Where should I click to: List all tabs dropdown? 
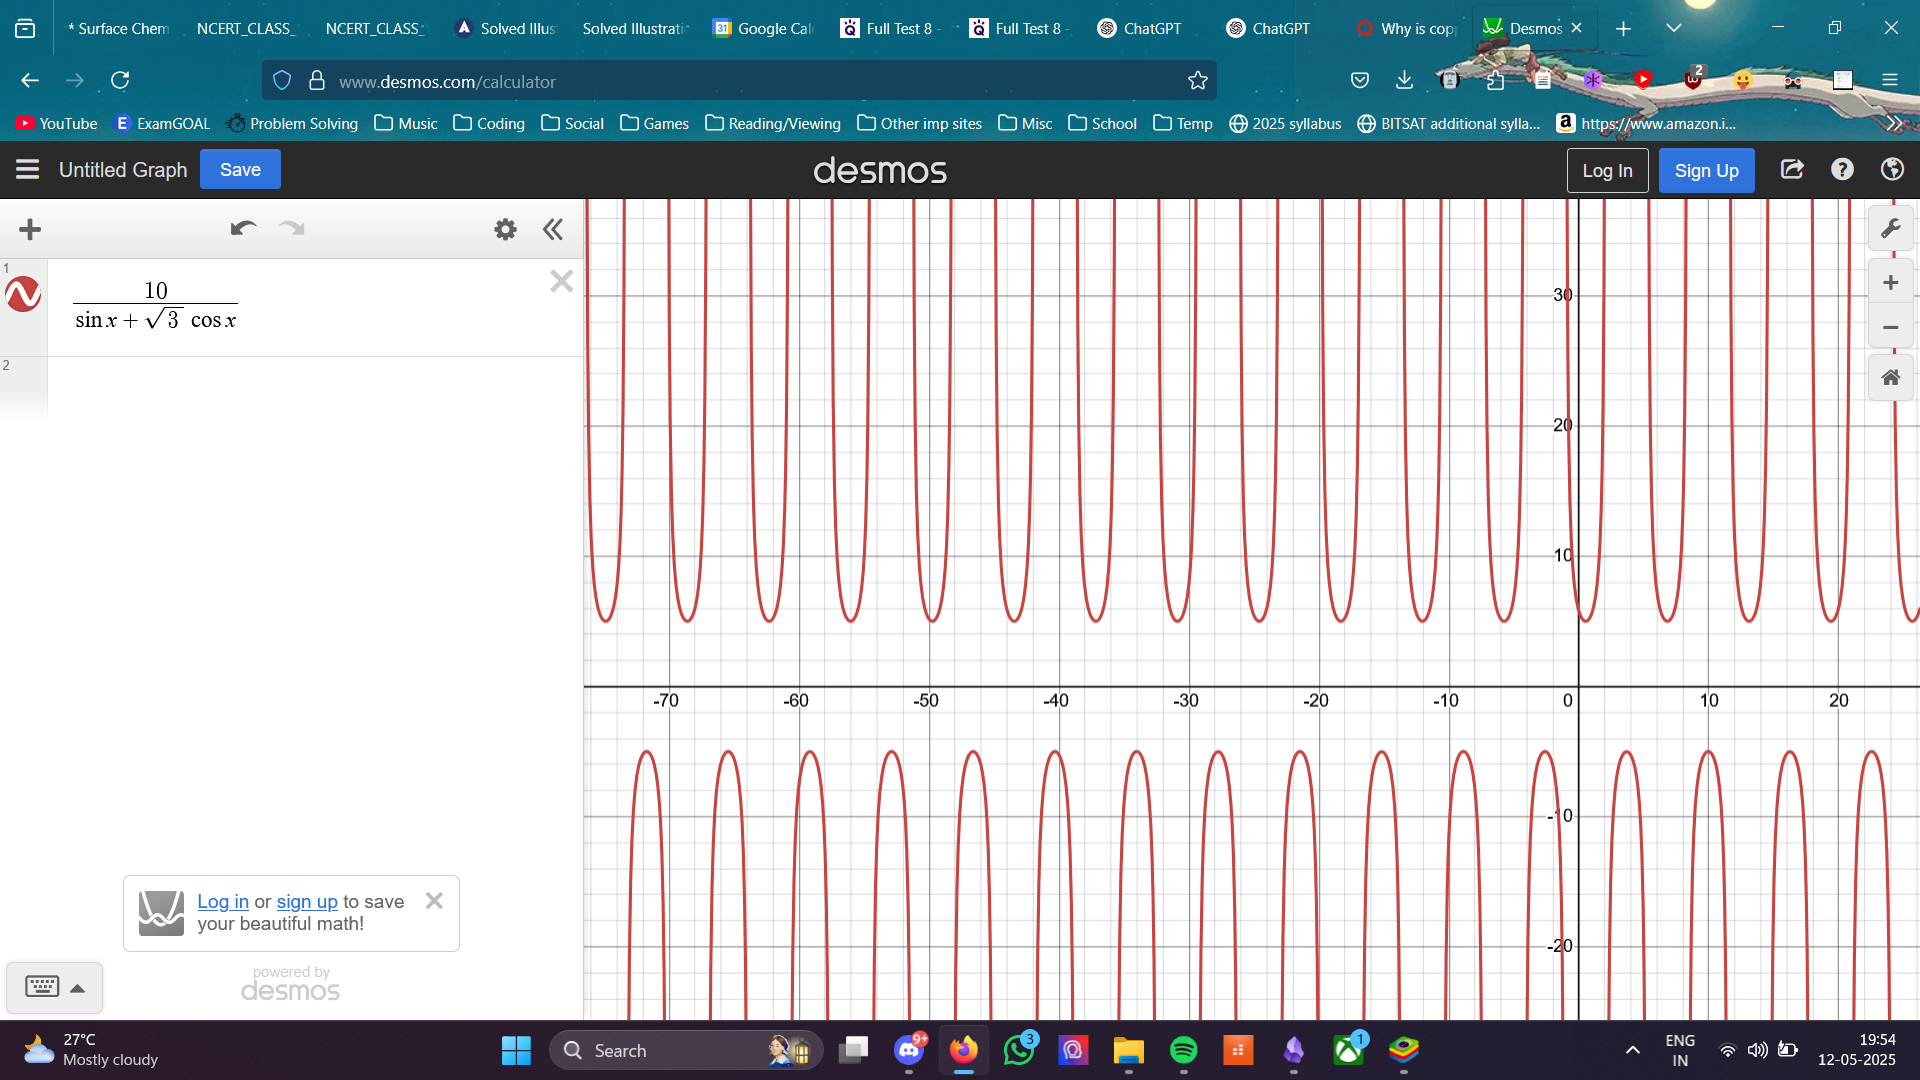[1673, 28]
